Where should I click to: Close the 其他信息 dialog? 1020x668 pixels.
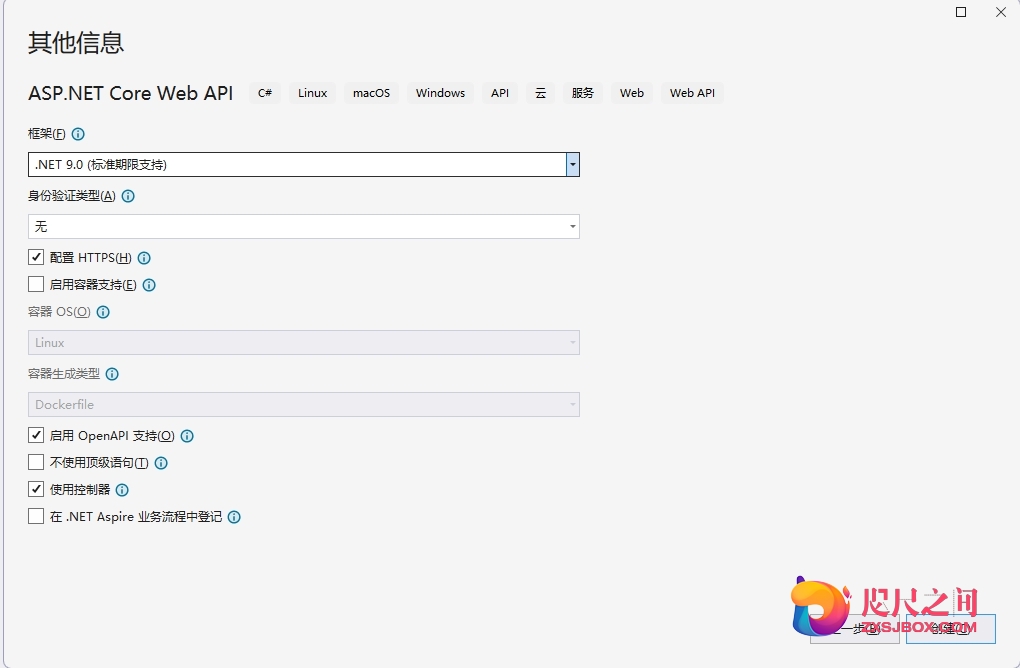point(1001,12)
